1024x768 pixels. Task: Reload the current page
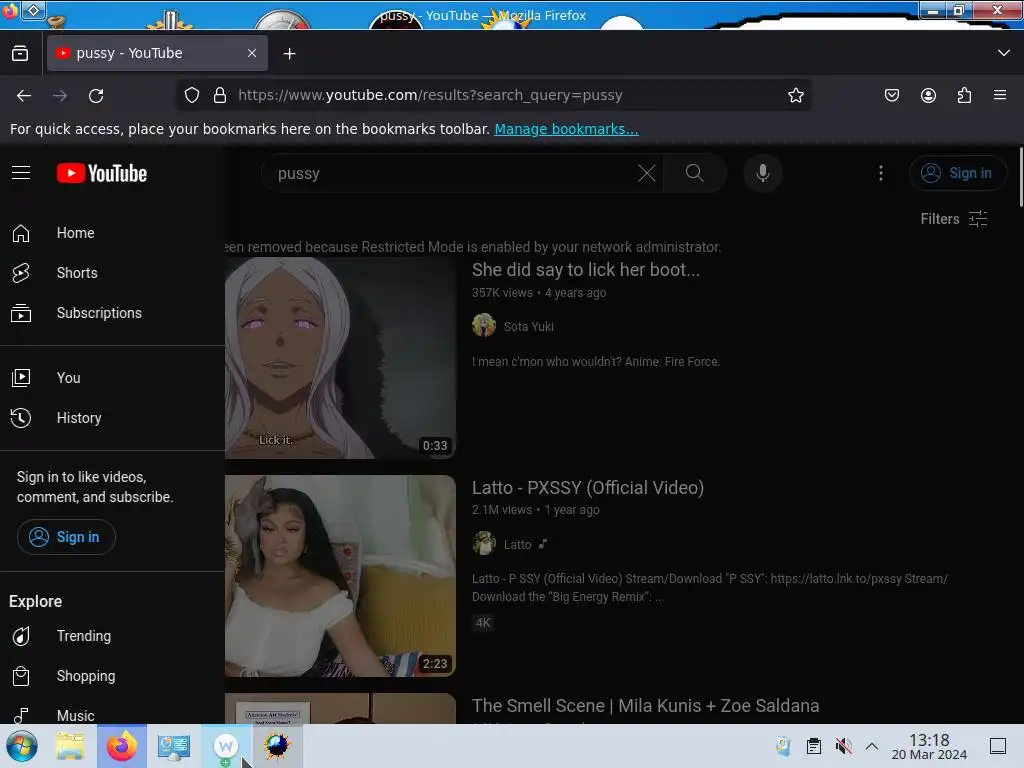point(96,96)
